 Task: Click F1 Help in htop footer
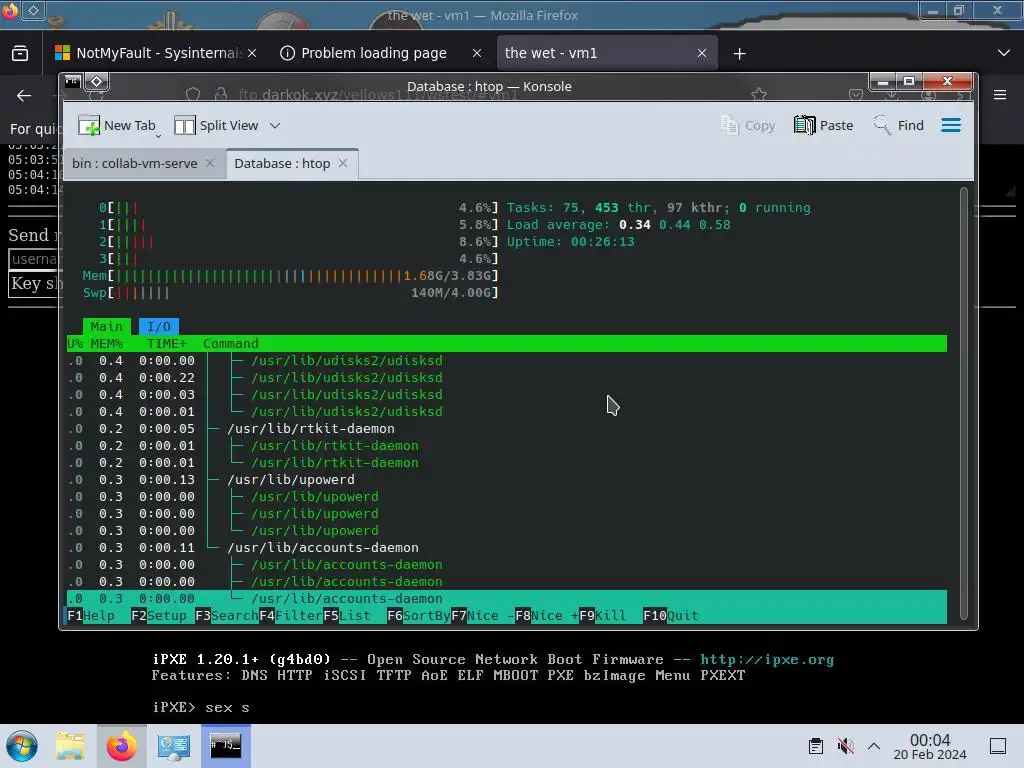tap(91, 616)
